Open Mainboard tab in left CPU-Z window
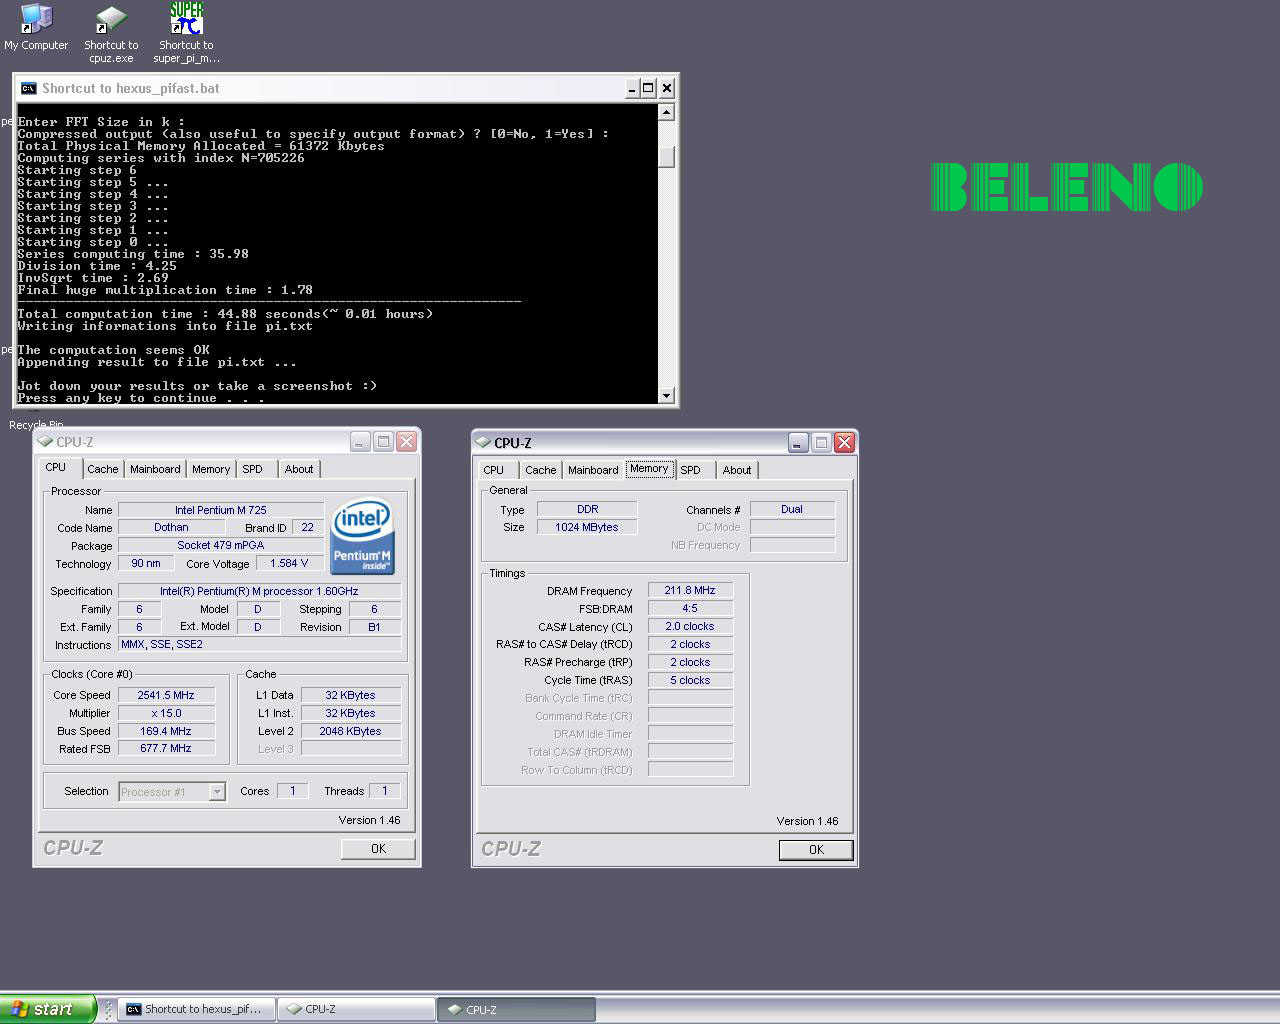The width and height of the screenshot is (1280, 1024). (155, 469)
